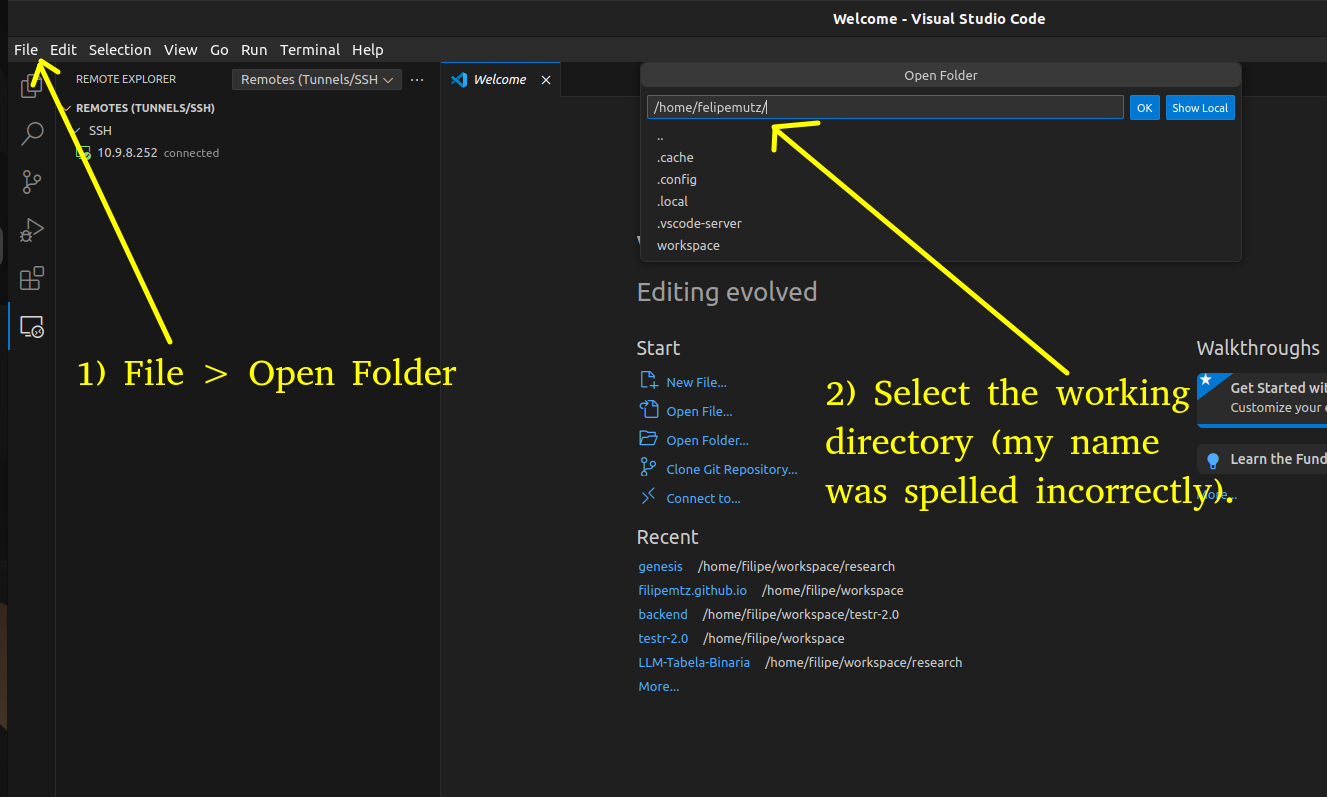Viewport: 1327px width, 797px height.
Task: Select the Remote Explorer activity icon
Action: tap(32, 326)
